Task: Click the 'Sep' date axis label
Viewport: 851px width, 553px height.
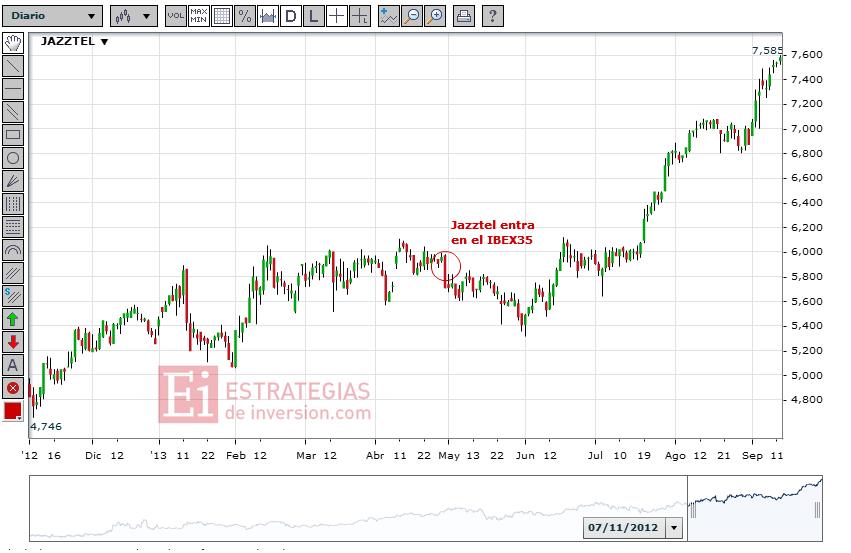Action: 752,456
